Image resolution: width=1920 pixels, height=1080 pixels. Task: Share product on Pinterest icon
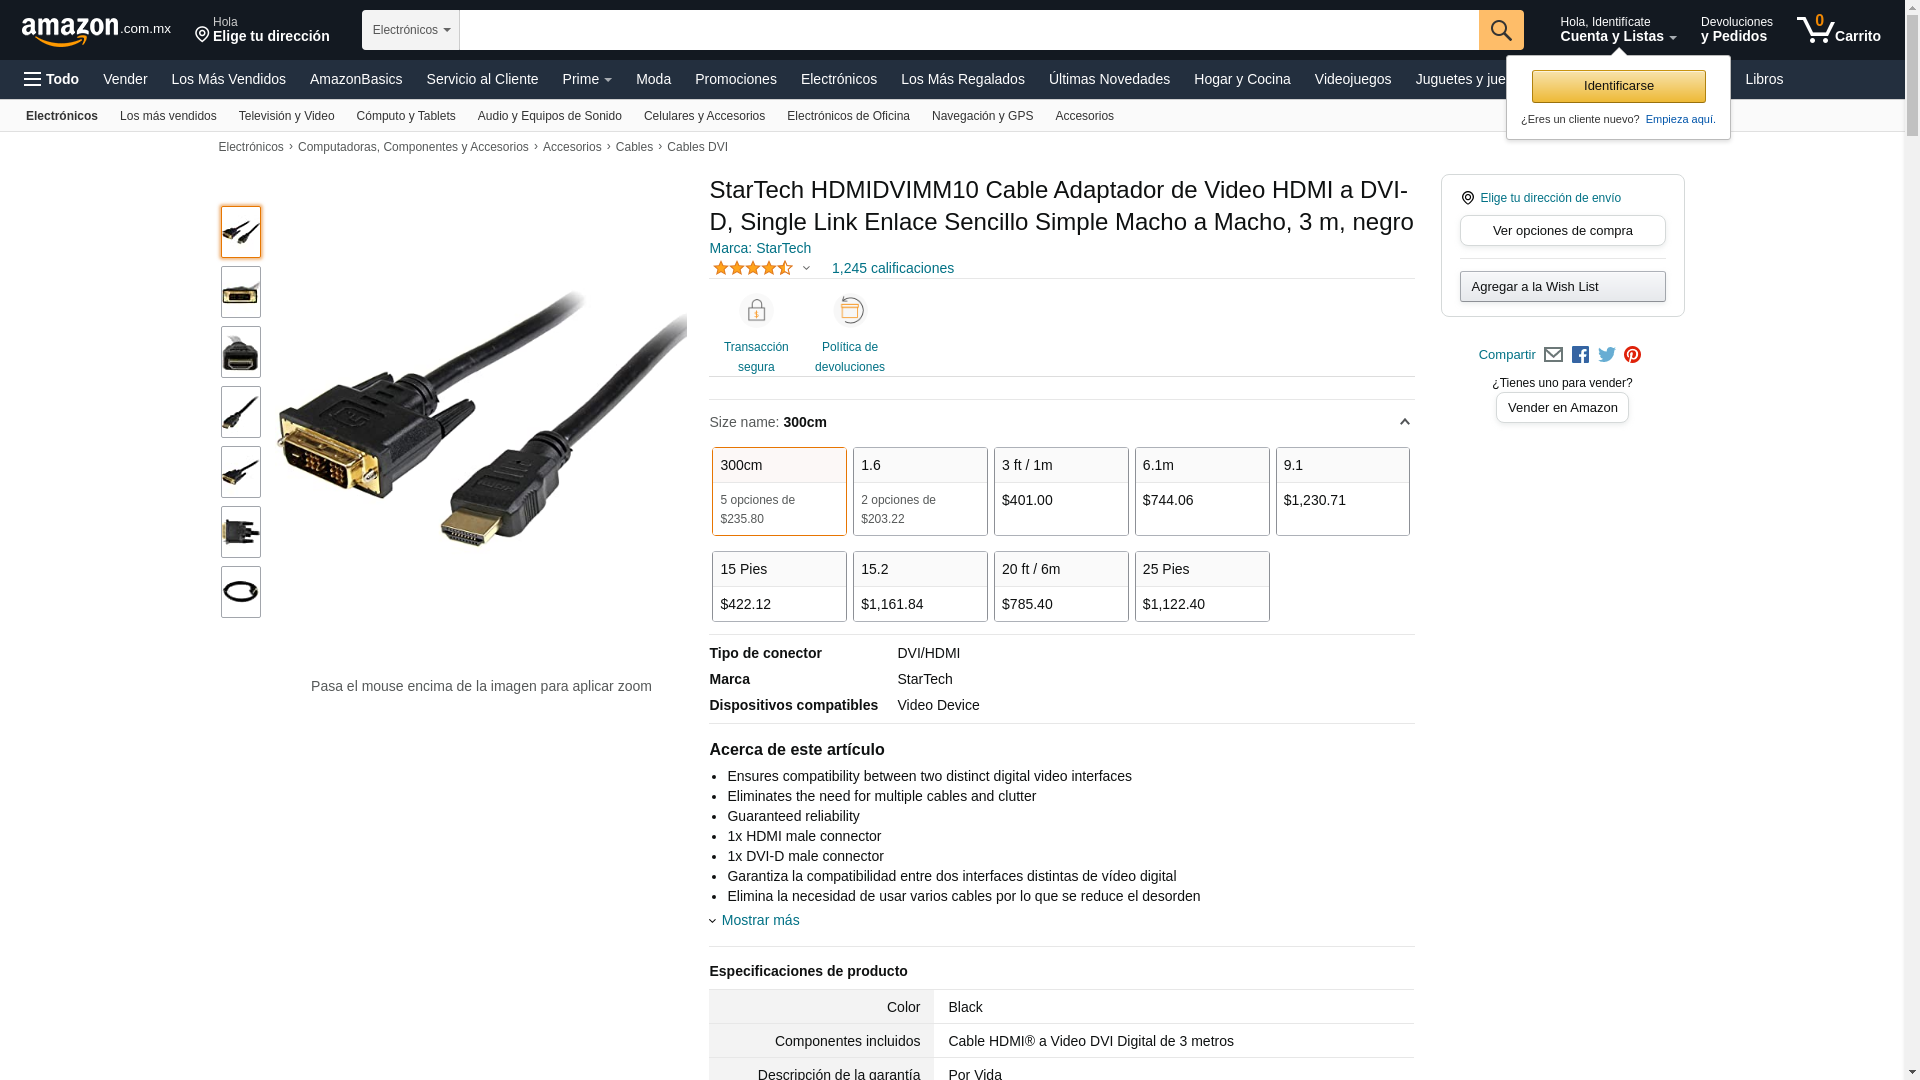1633,355
